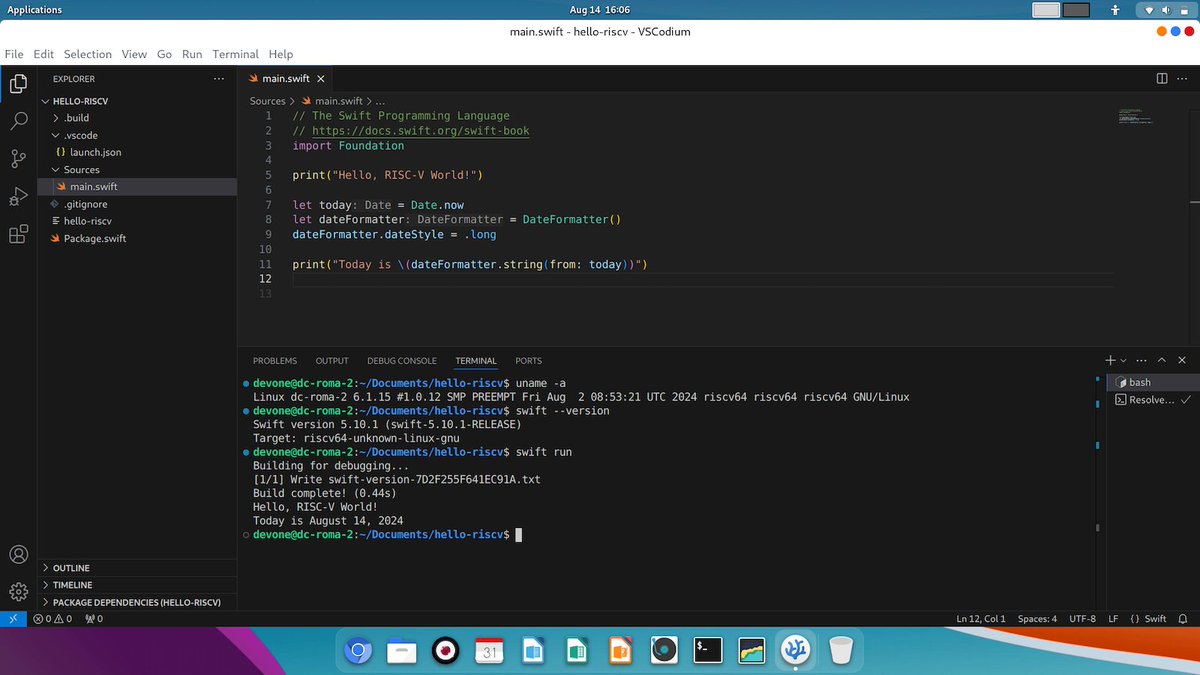This screenshot has height=675, width=1200.
Task: Click Sources in the breadcrumb path
Action: (x=267, y=101)
